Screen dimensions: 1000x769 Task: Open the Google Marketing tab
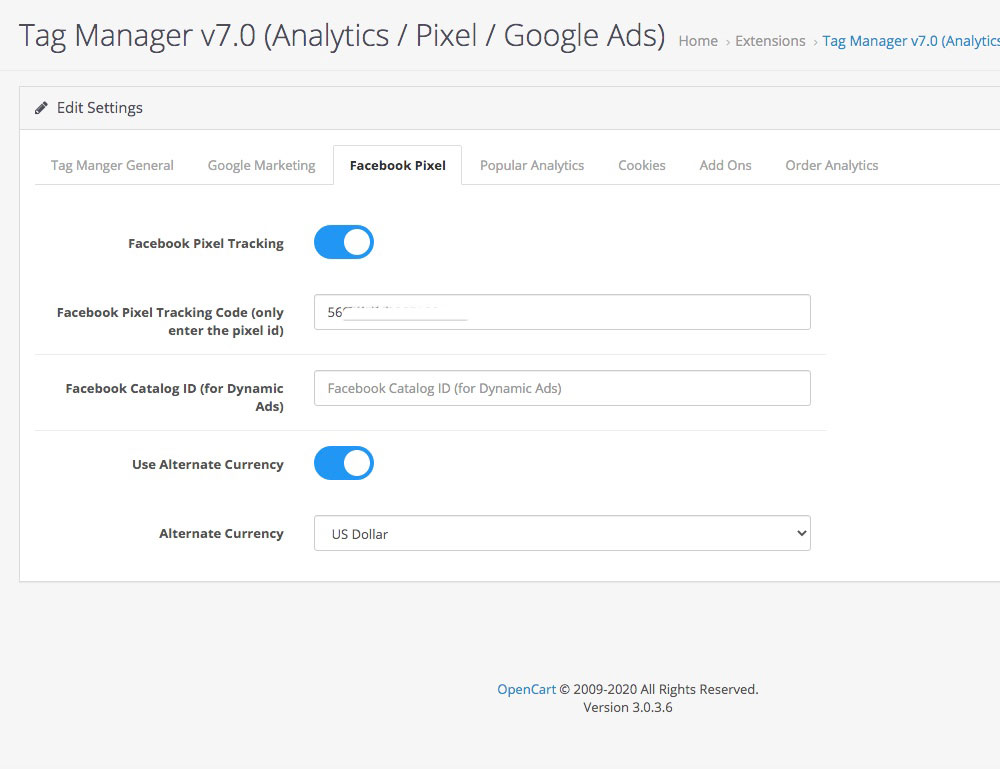pyautogui.click(x=261, y=165)
